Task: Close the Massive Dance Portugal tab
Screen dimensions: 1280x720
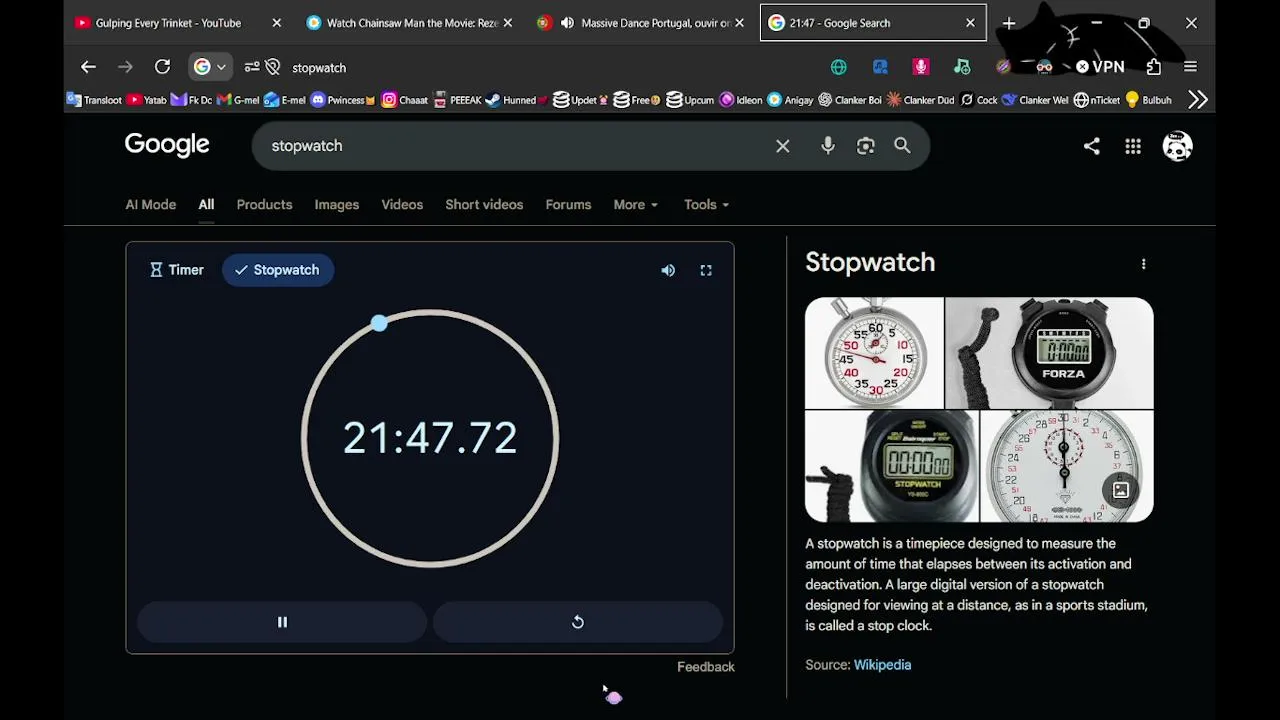Action: (739, 23)
